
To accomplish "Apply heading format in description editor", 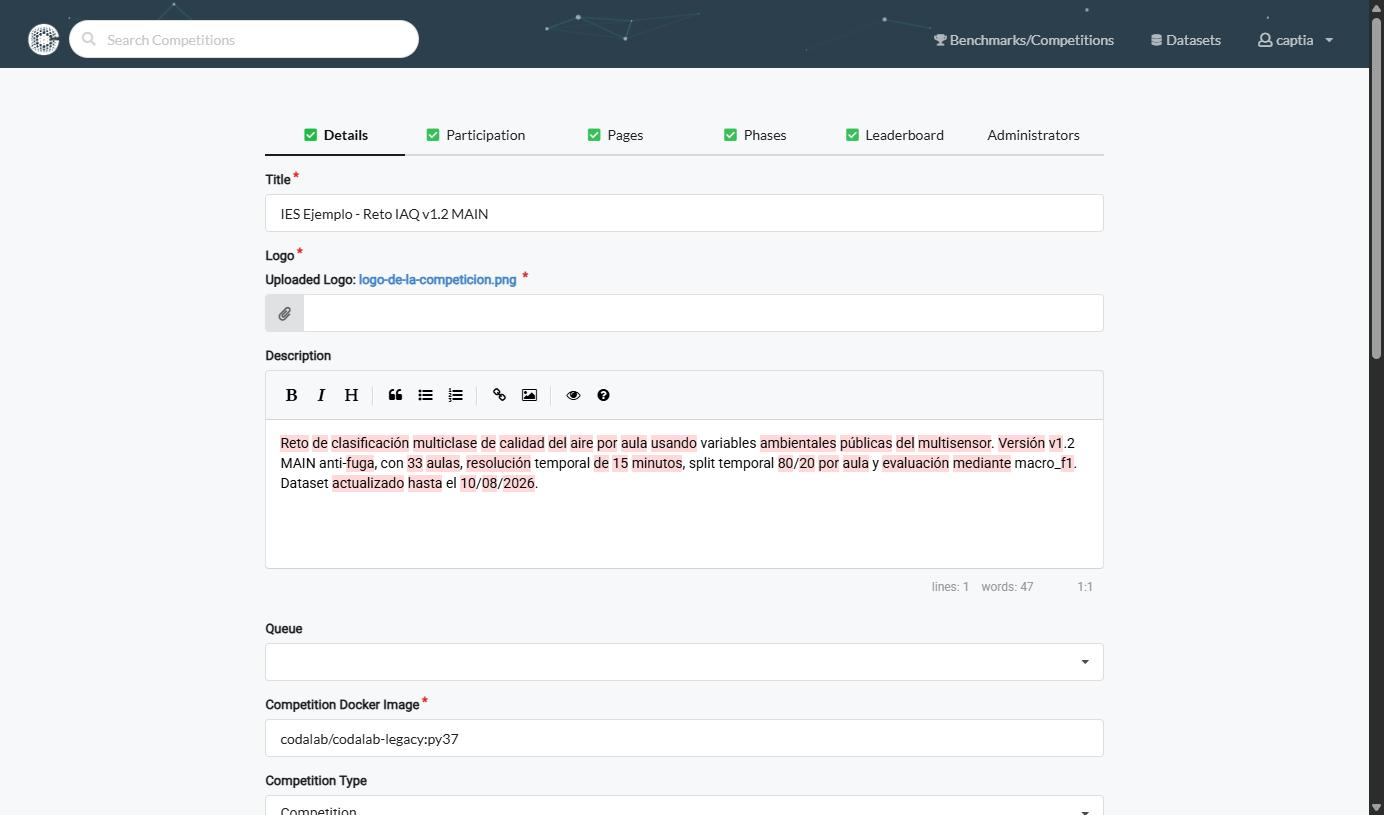I will 351,395.
